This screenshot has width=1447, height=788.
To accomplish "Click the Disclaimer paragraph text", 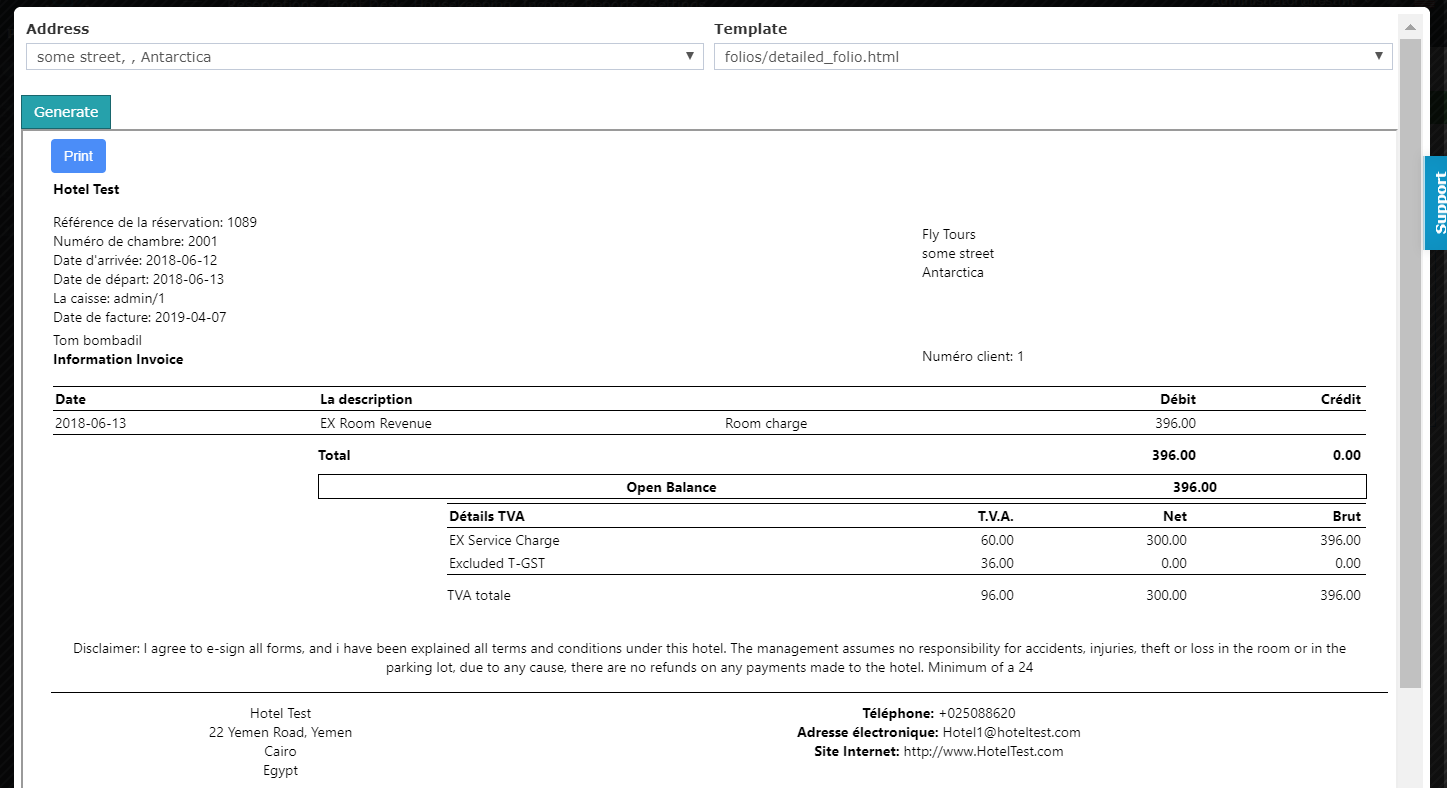I will point(709,658).
